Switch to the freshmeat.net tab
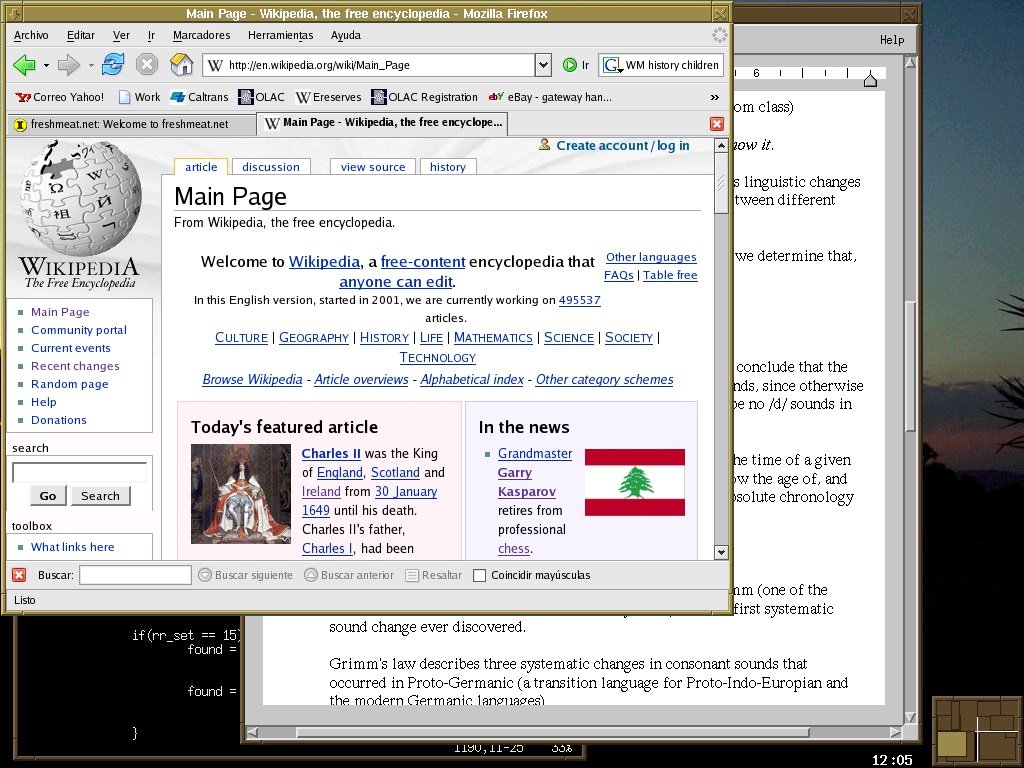Screen dimensions: 1024x768 [129, 124]
